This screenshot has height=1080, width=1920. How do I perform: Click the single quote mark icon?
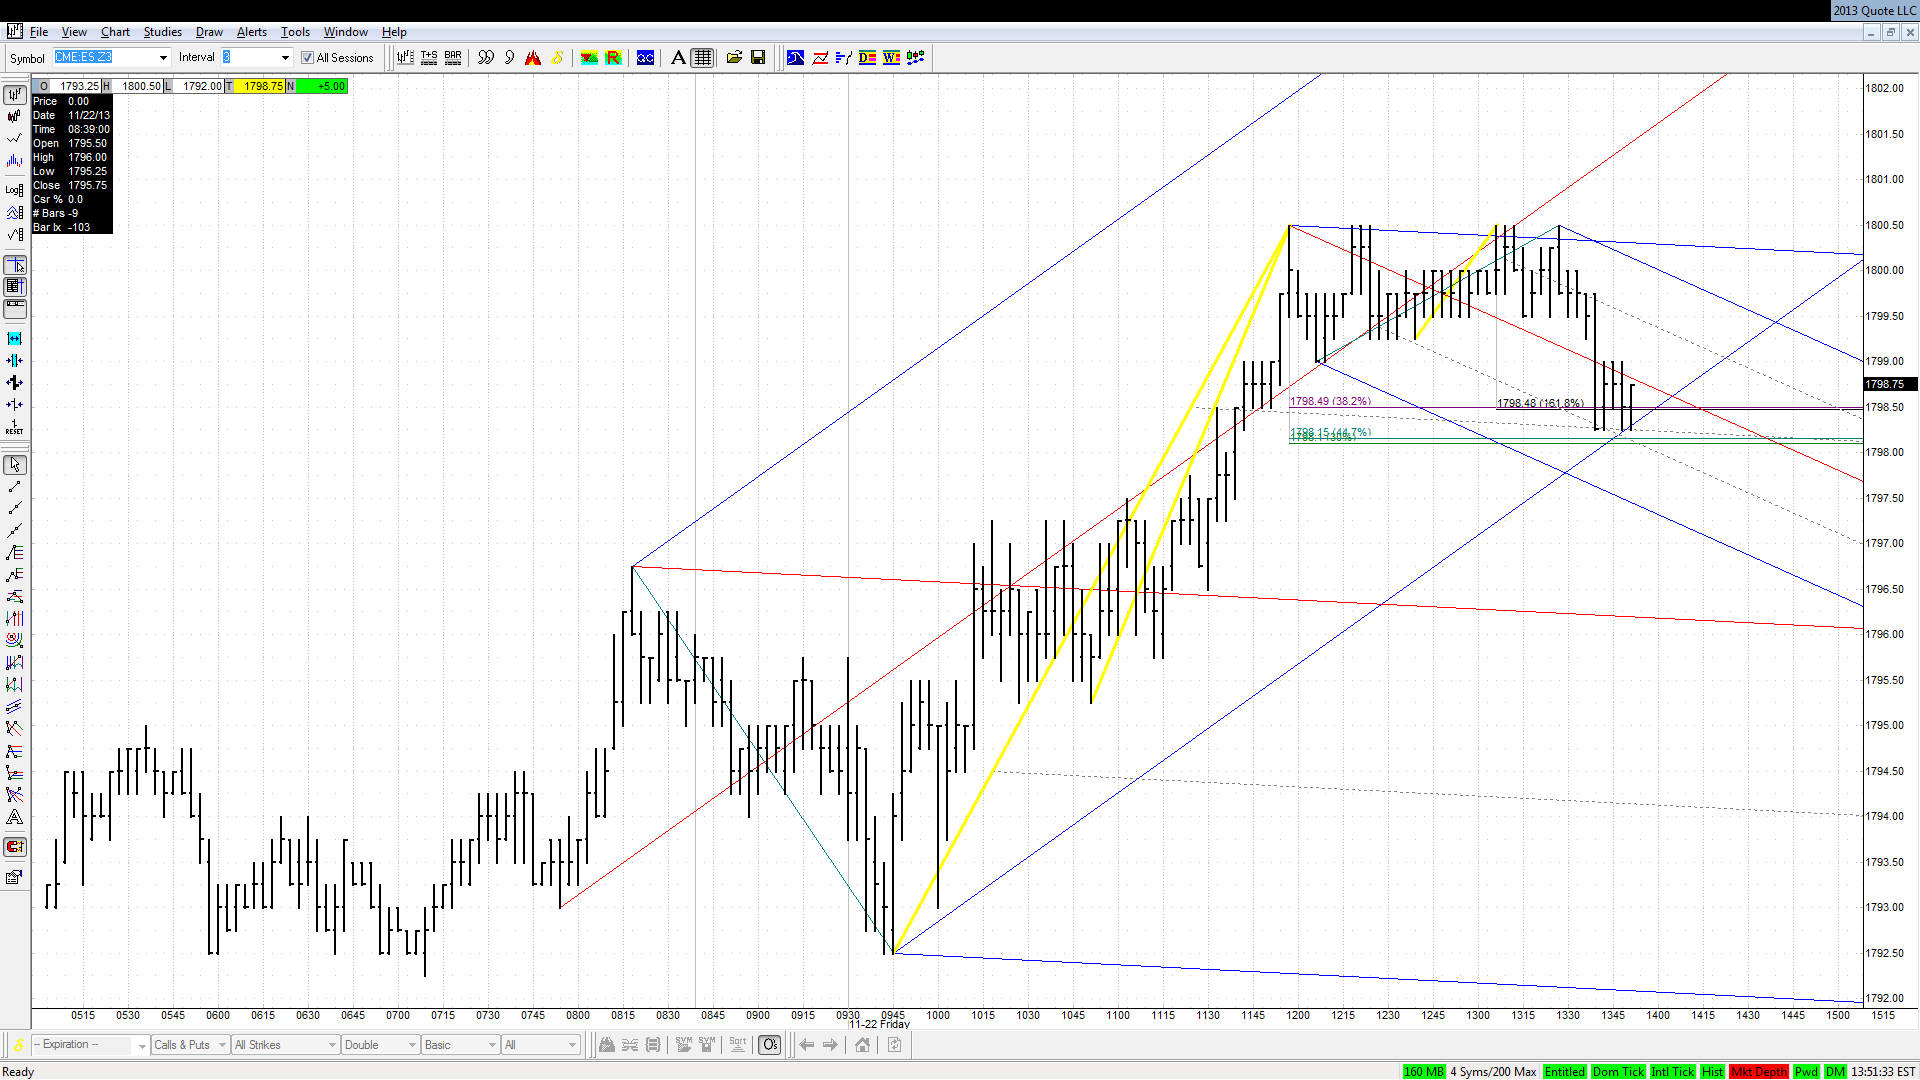point(510,58)
